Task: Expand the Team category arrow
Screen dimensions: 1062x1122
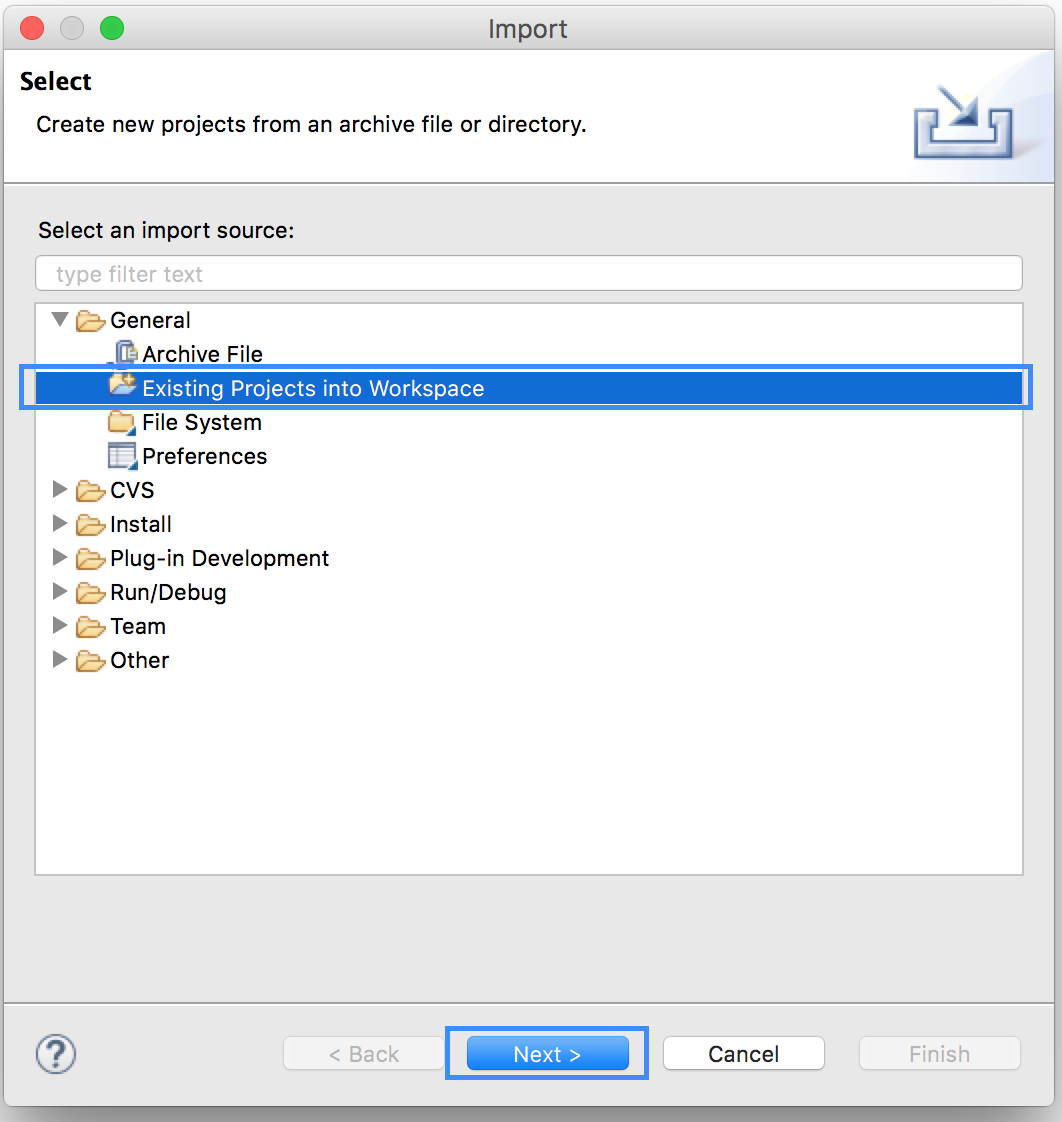Action: (x=60, y=625)
